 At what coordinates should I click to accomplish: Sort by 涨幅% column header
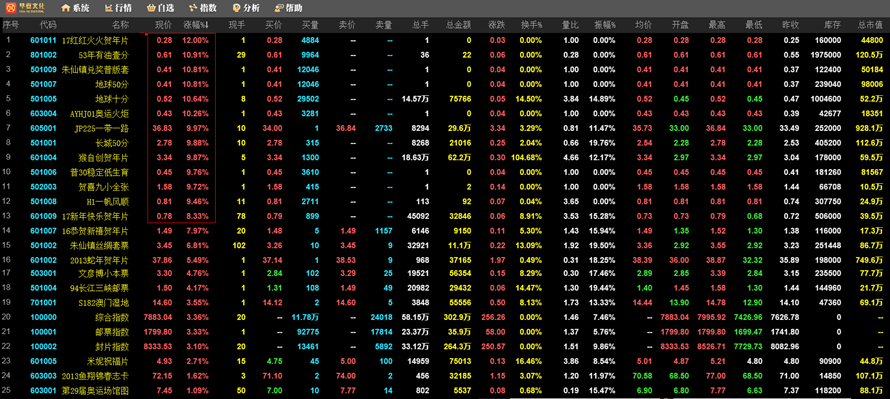click(196, 25)
